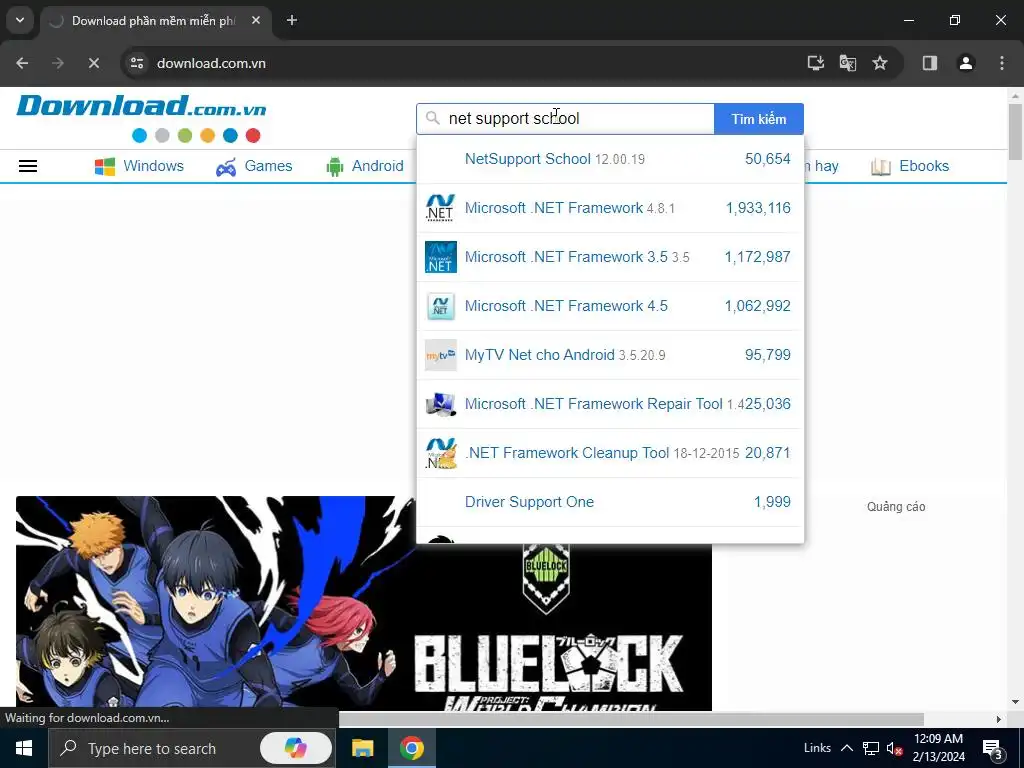Screen dimensions: 1024x768
Task: Click the 1,999 download count
Action: (772, 502)
